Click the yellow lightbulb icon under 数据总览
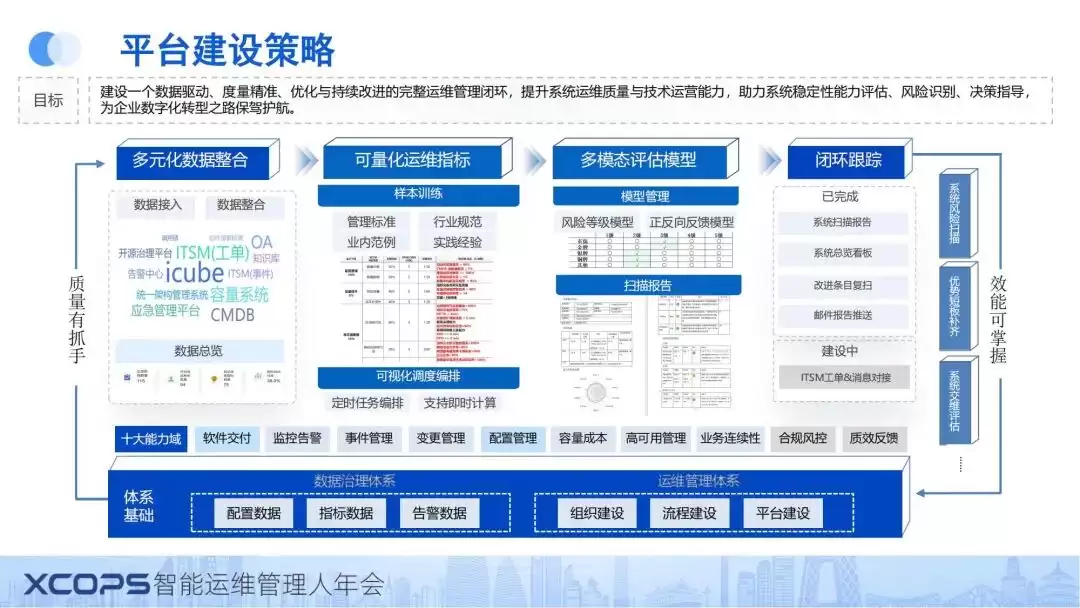This screenshot has width=1080, height=608. [214, 377]
